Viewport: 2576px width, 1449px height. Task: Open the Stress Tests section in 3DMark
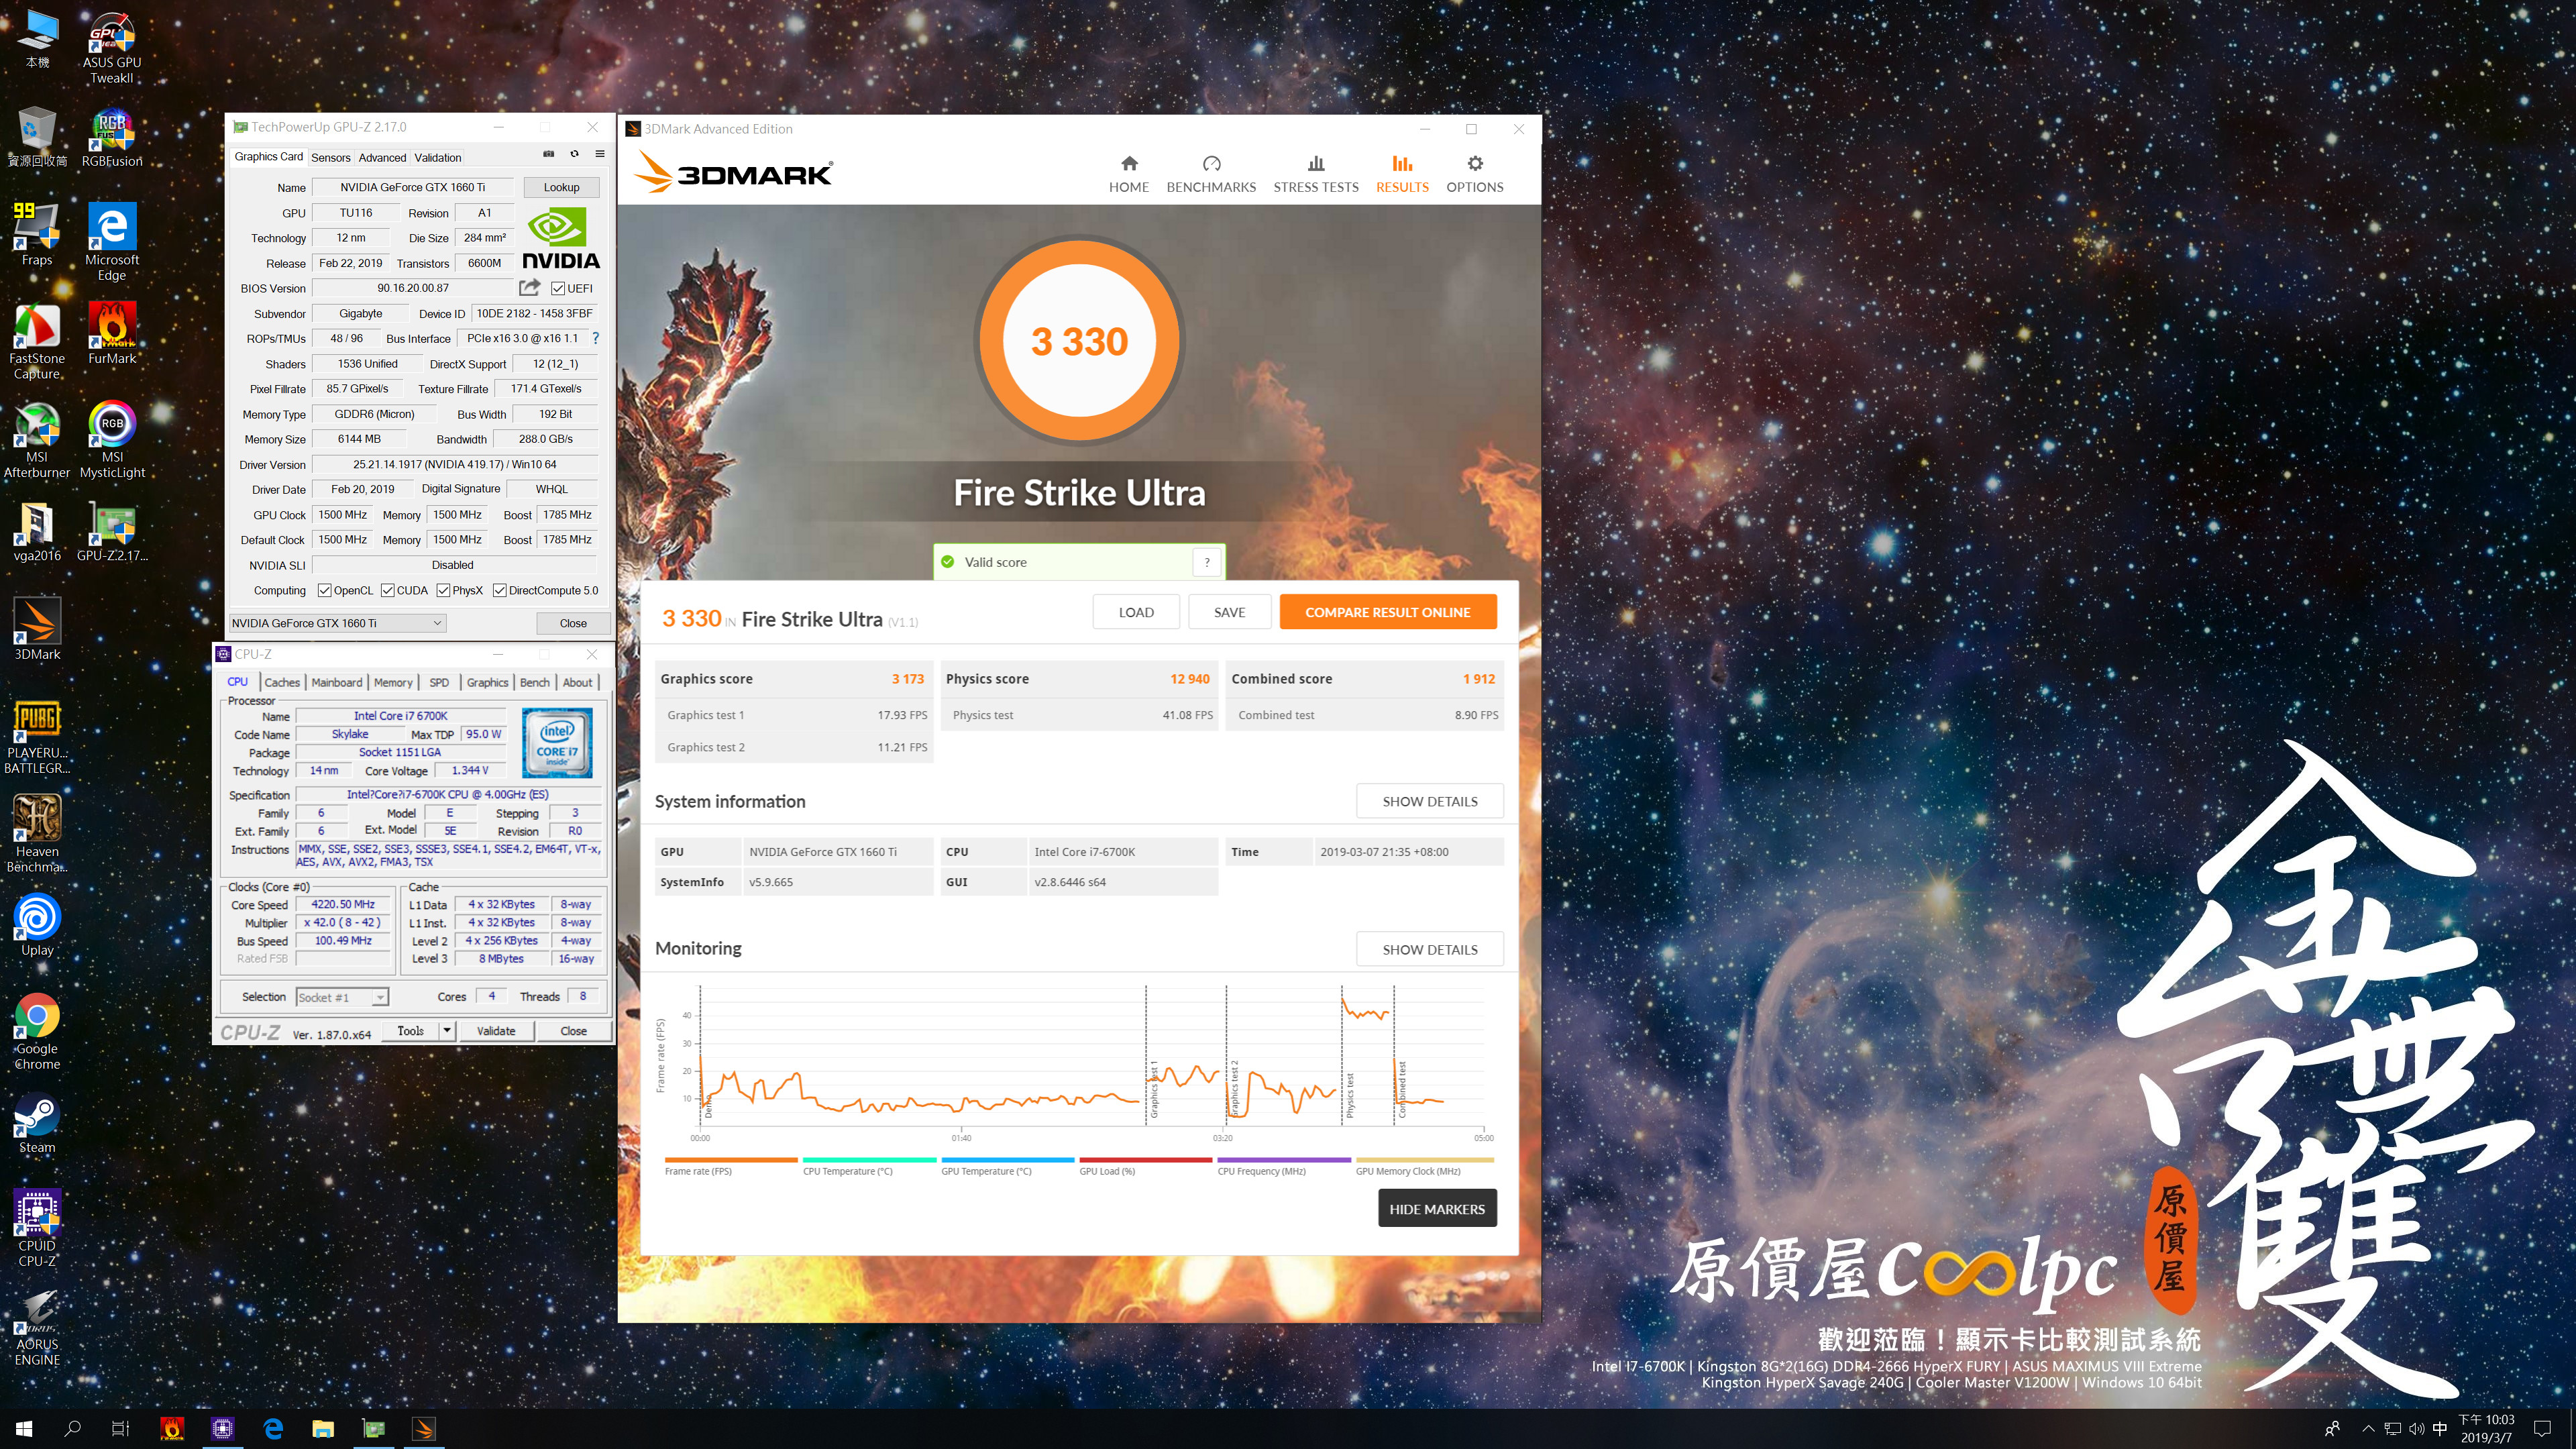point(1316,173)
